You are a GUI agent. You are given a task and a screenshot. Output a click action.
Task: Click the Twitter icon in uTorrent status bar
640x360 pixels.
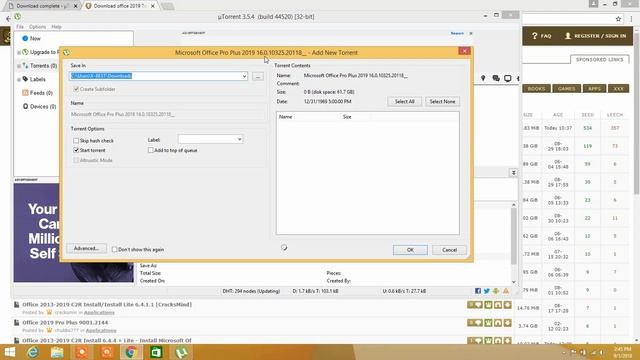(x=487, y=291)
